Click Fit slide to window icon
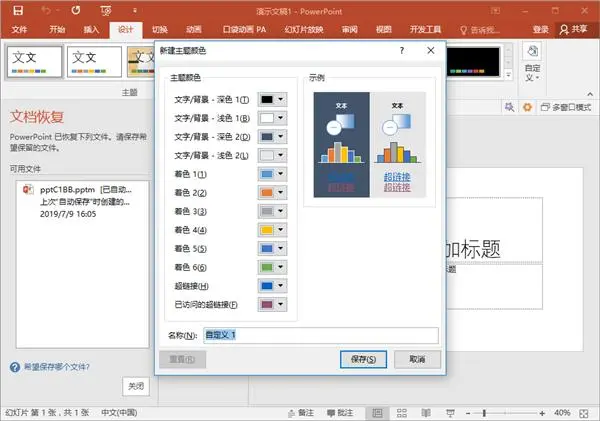Viewport: 600px width, 421px height. (584, 413)
